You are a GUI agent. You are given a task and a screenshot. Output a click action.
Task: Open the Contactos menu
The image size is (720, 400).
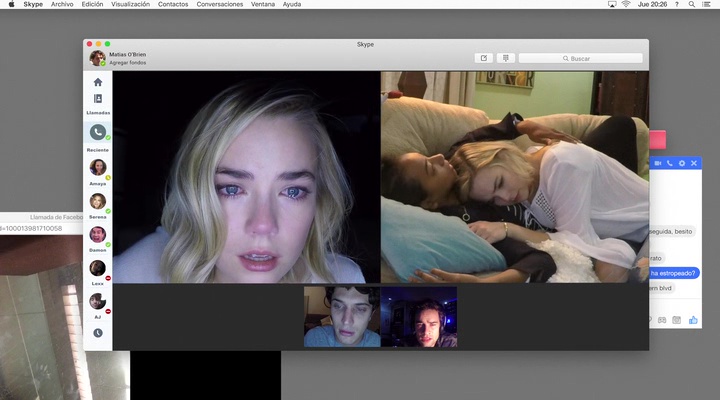tap(173, 4)
